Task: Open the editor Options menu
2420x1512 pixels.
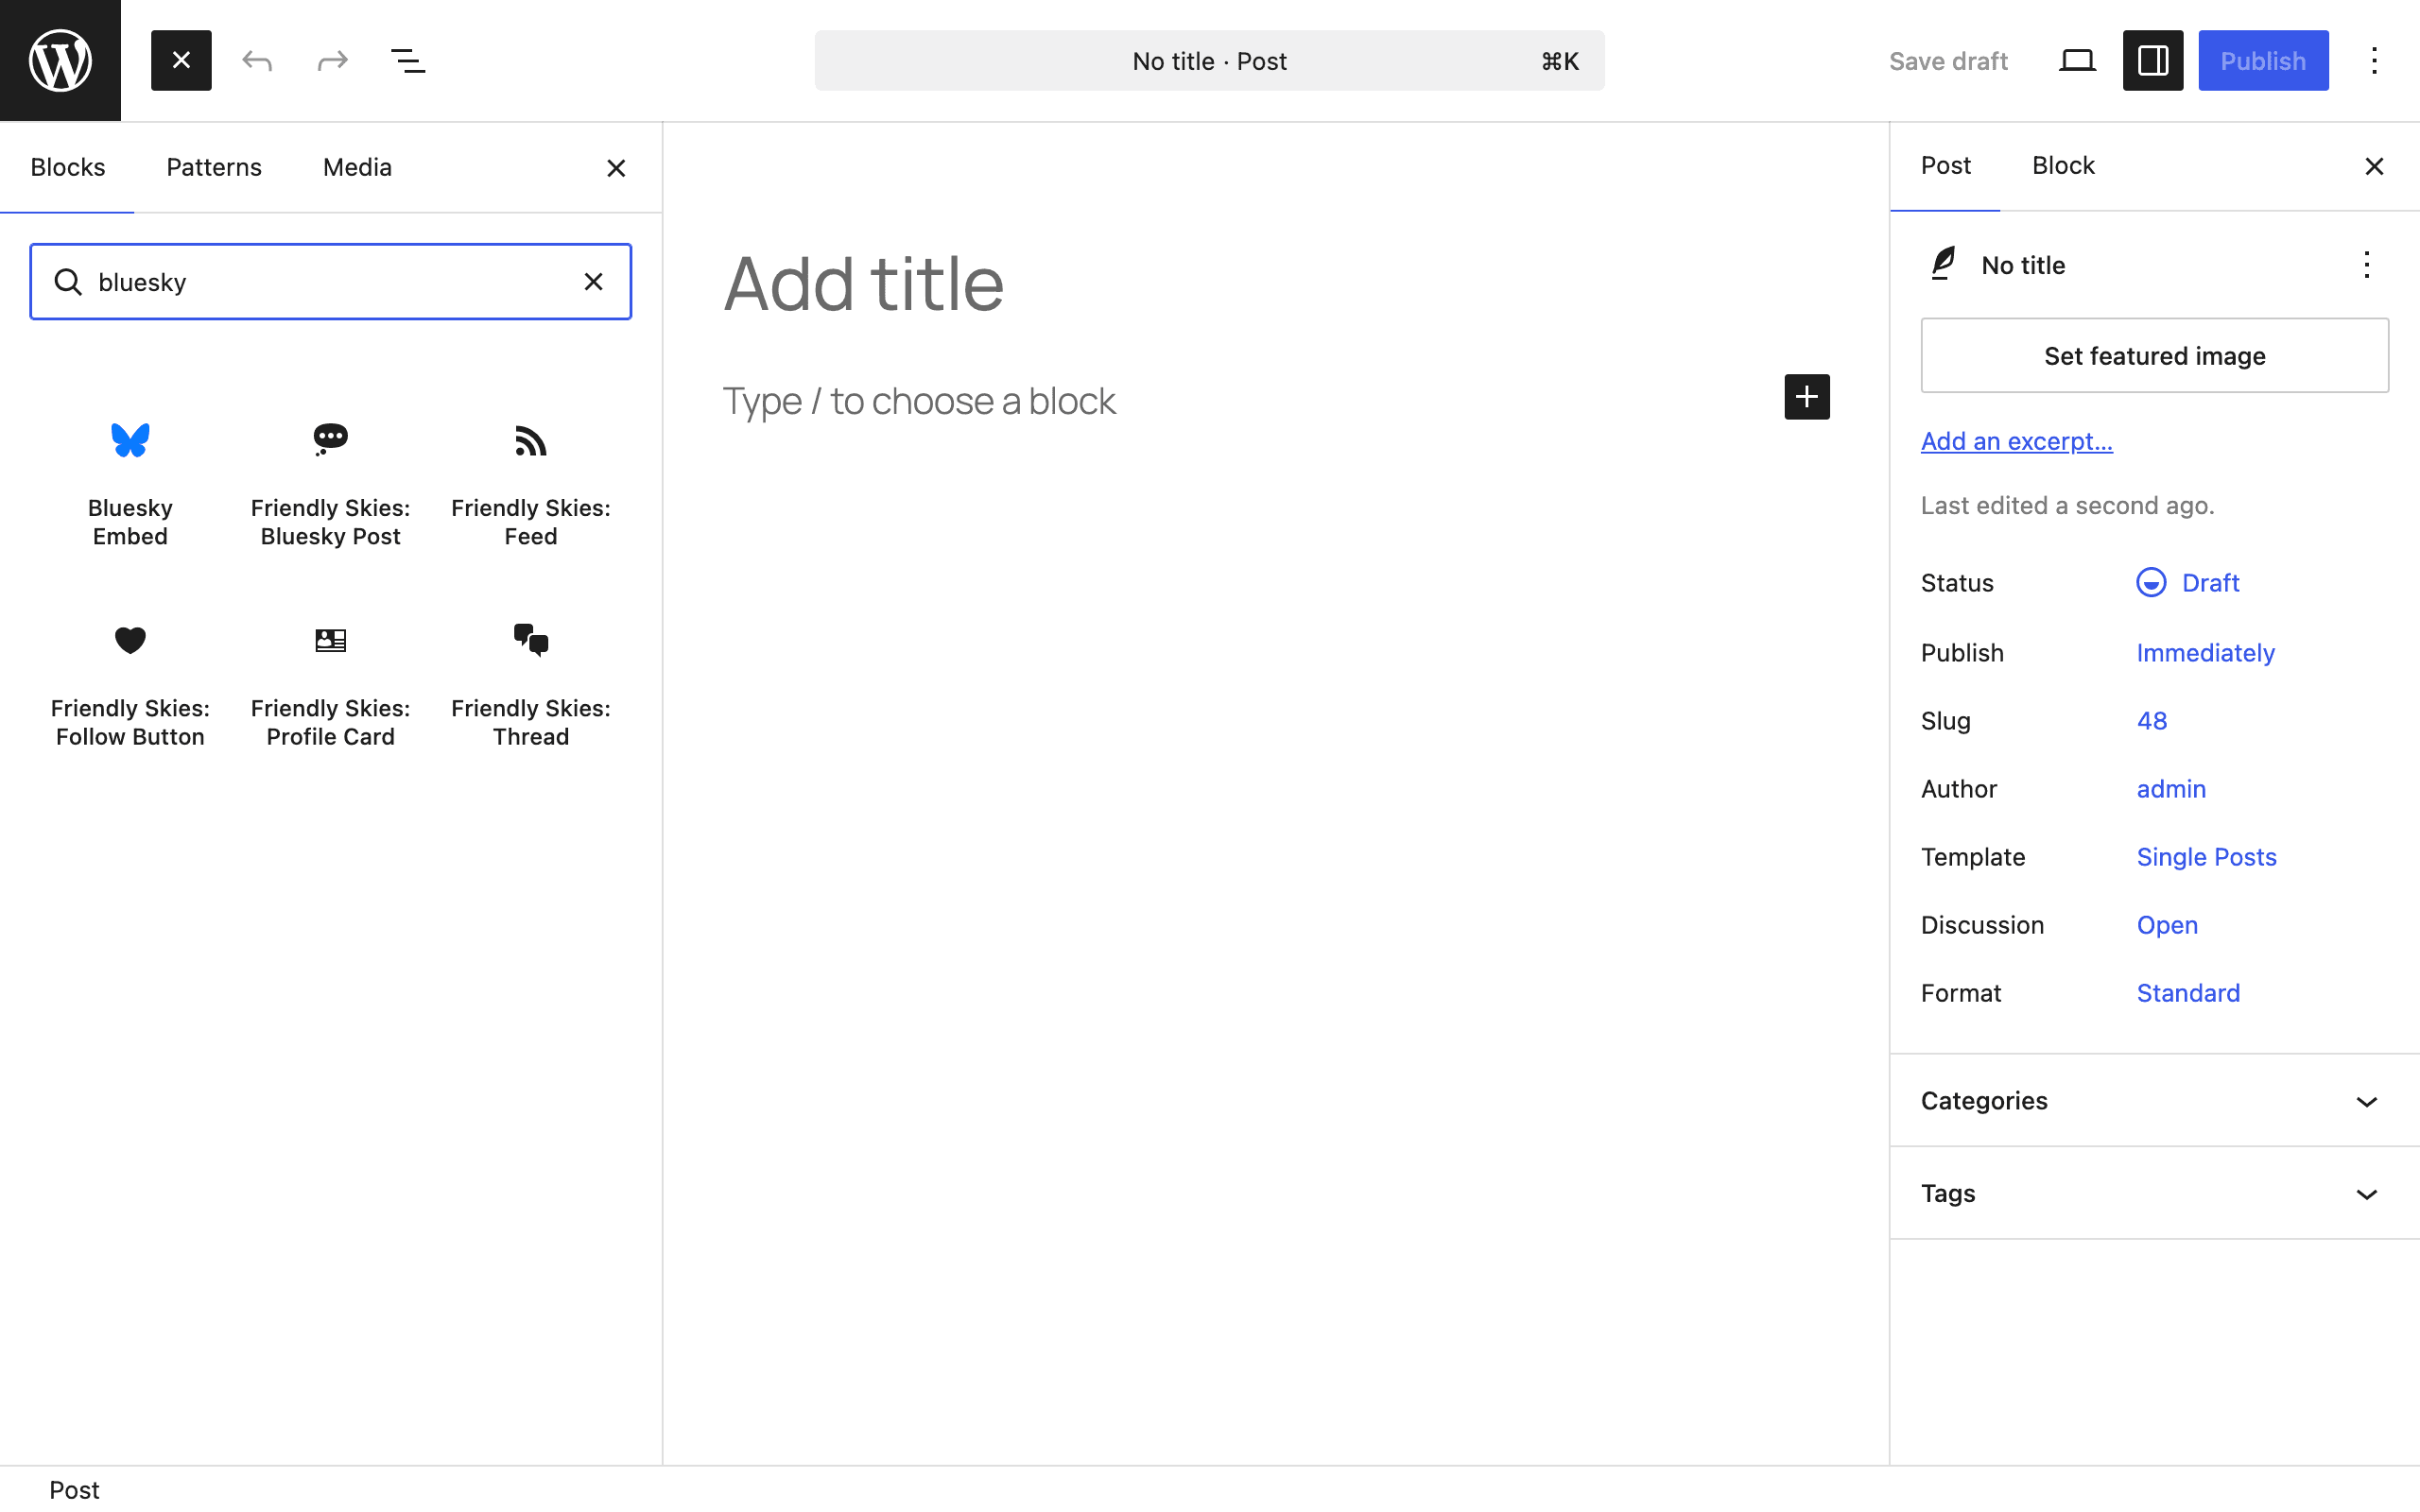Action: pos(2374,60)
